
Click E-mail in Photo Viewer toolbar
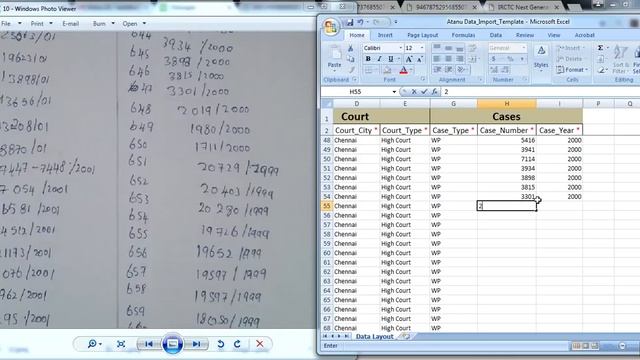[71, 24]
